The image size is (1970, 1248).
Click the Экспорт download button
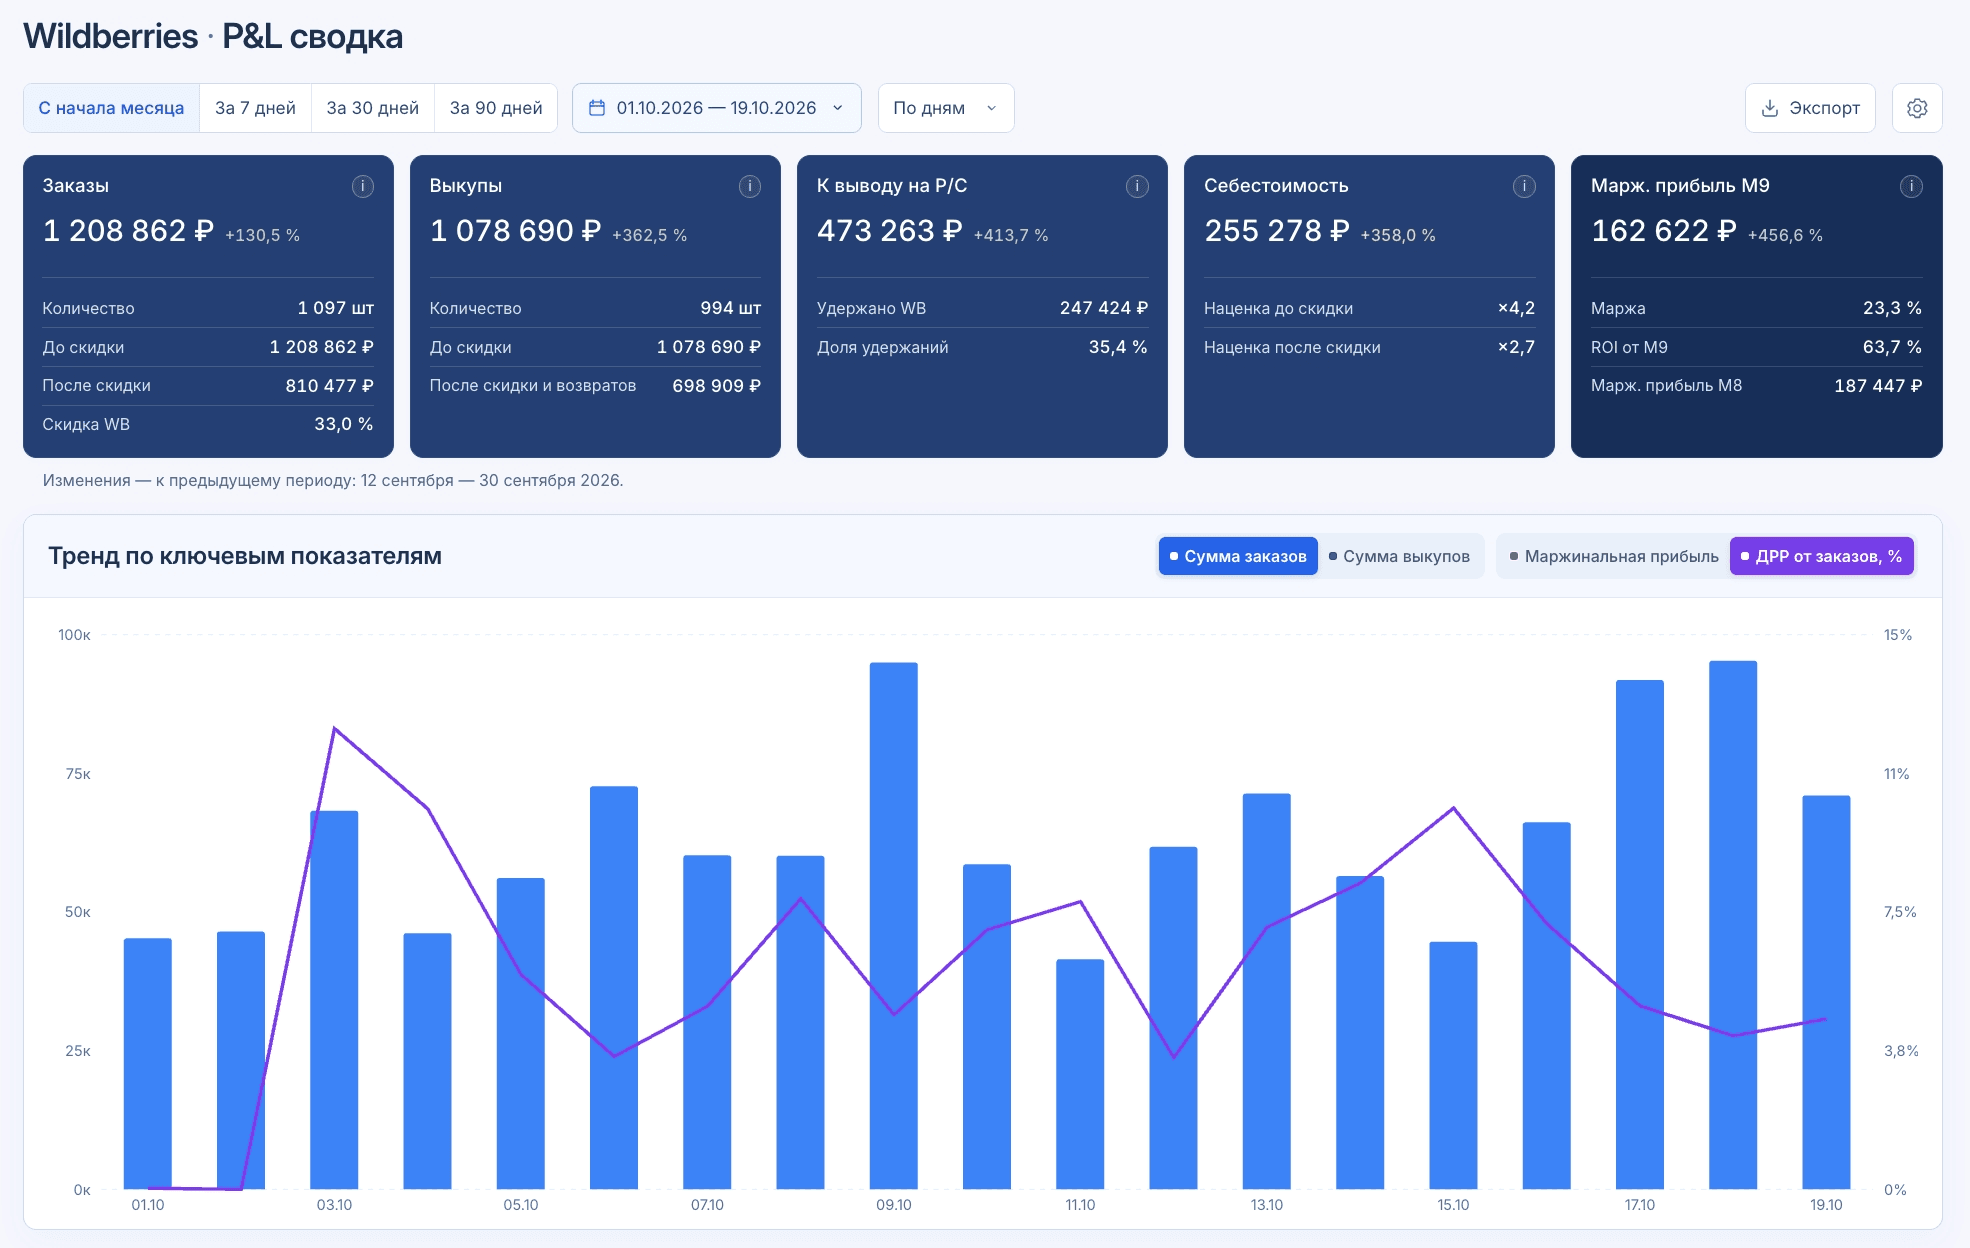1810,108
